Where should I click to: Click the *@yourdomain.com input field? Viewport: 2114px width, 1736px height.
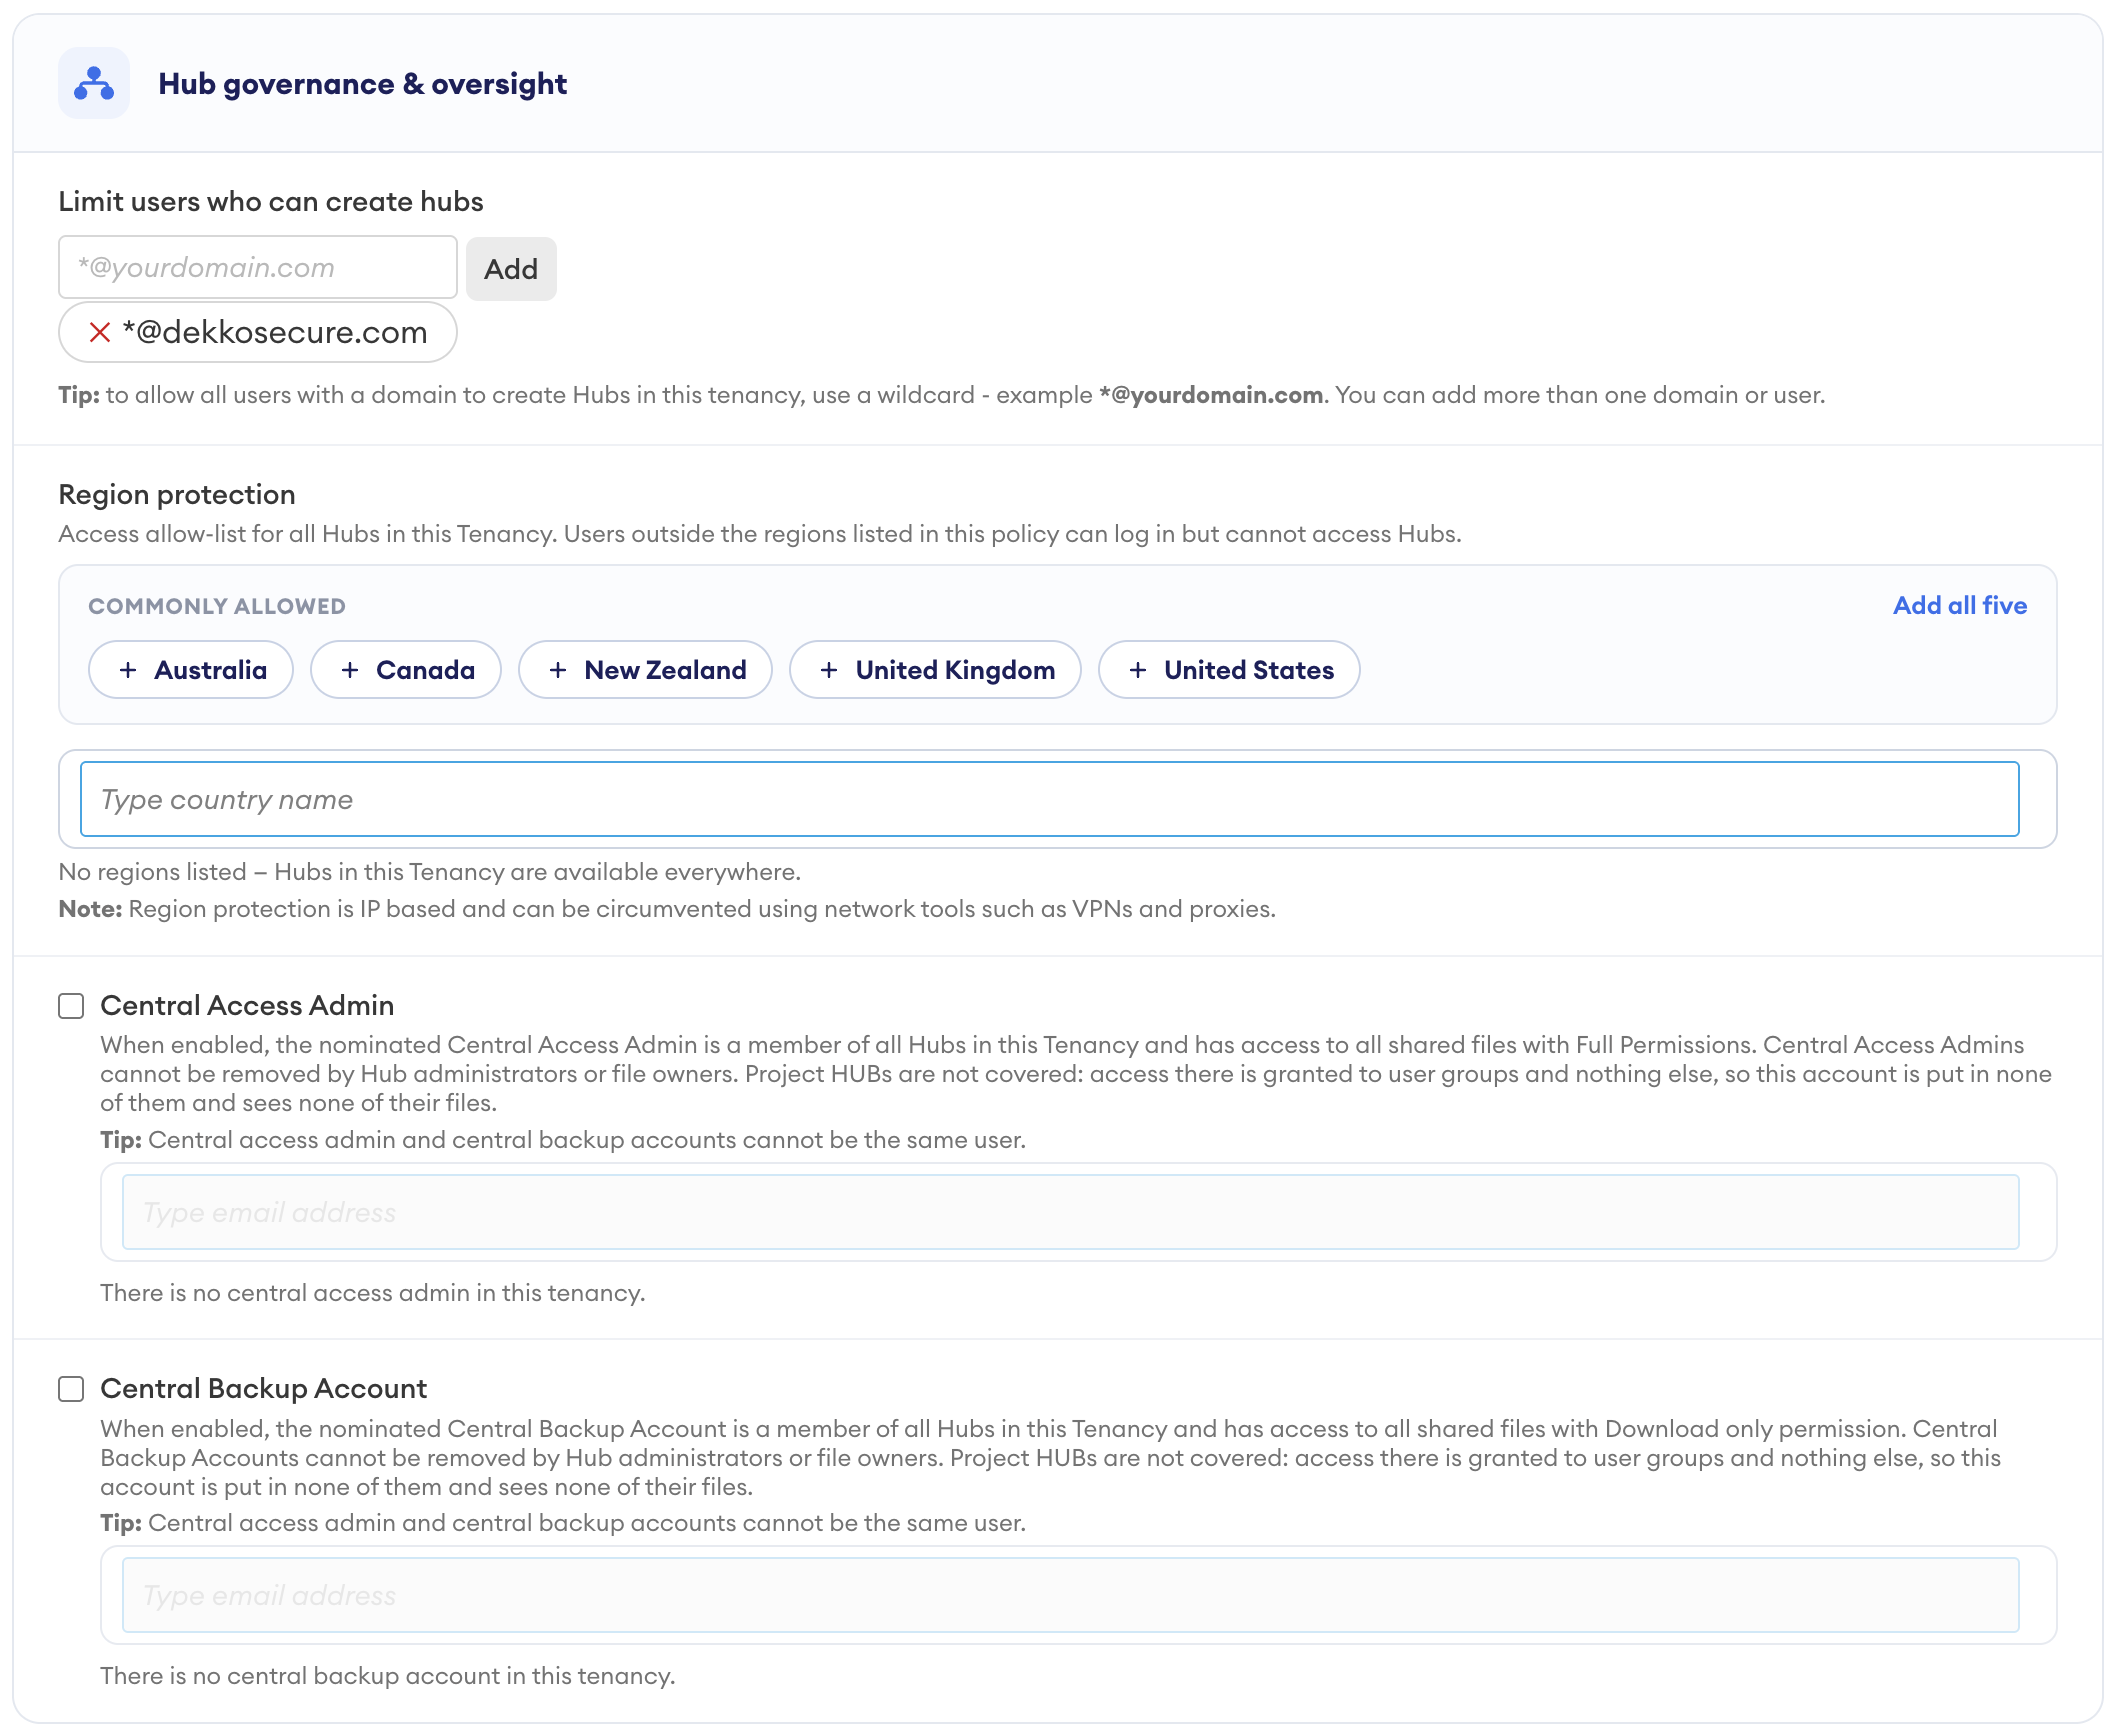258,268
